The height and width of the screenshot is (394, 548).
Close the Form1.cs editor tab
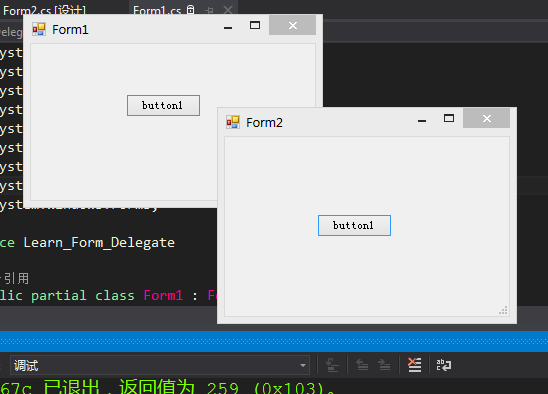pyautogui.click(x=228, y=10)
